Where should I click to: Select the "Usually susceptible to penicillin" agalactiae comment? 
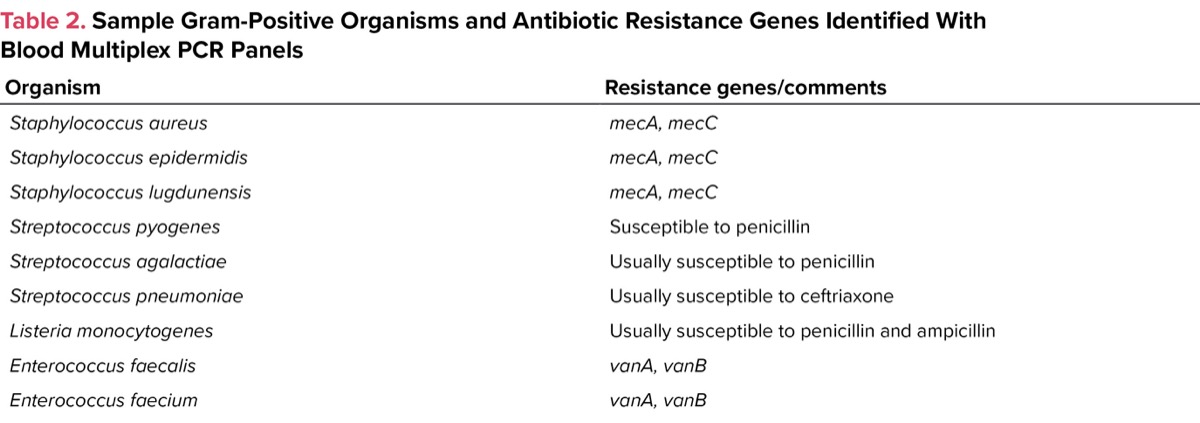[x=742, y=261]
